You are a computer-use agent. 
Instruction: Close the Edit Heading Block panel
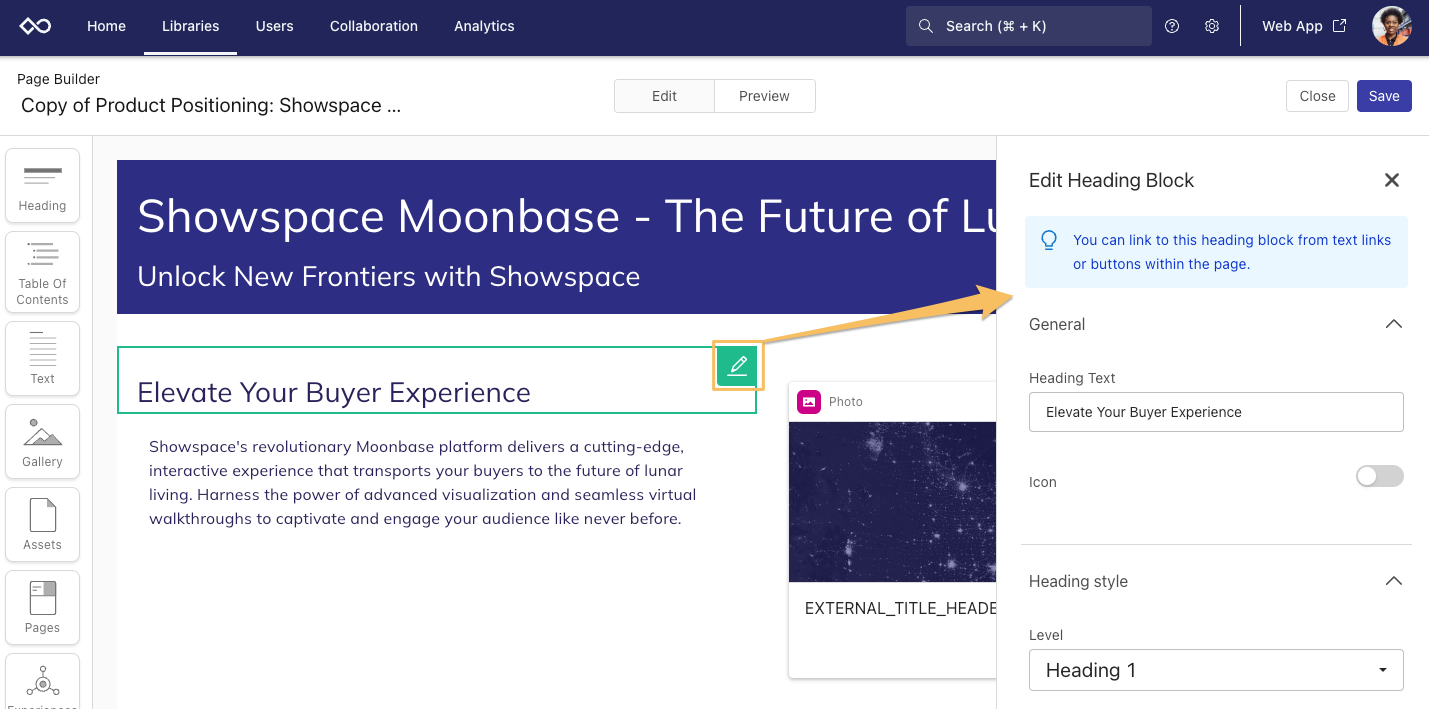[x=1391, y=180]
